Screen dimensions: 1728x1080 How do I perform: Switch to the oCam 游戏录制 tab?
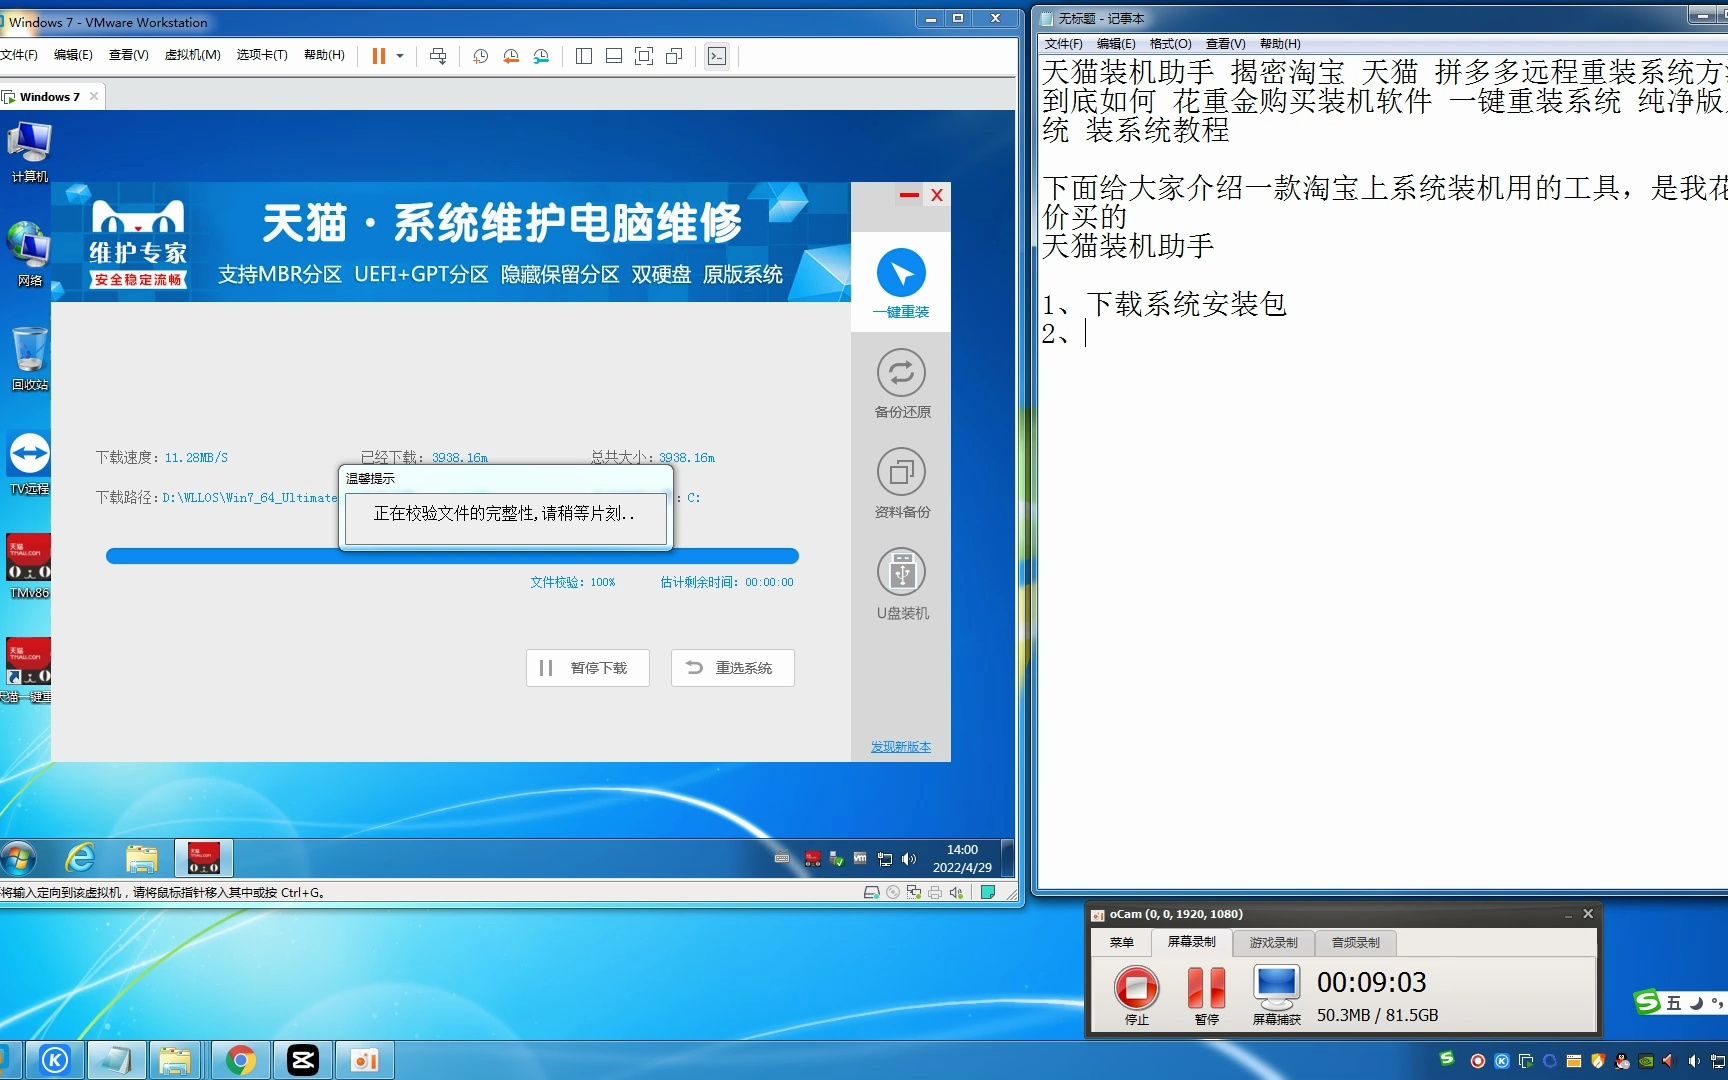tap(1273, 942)
